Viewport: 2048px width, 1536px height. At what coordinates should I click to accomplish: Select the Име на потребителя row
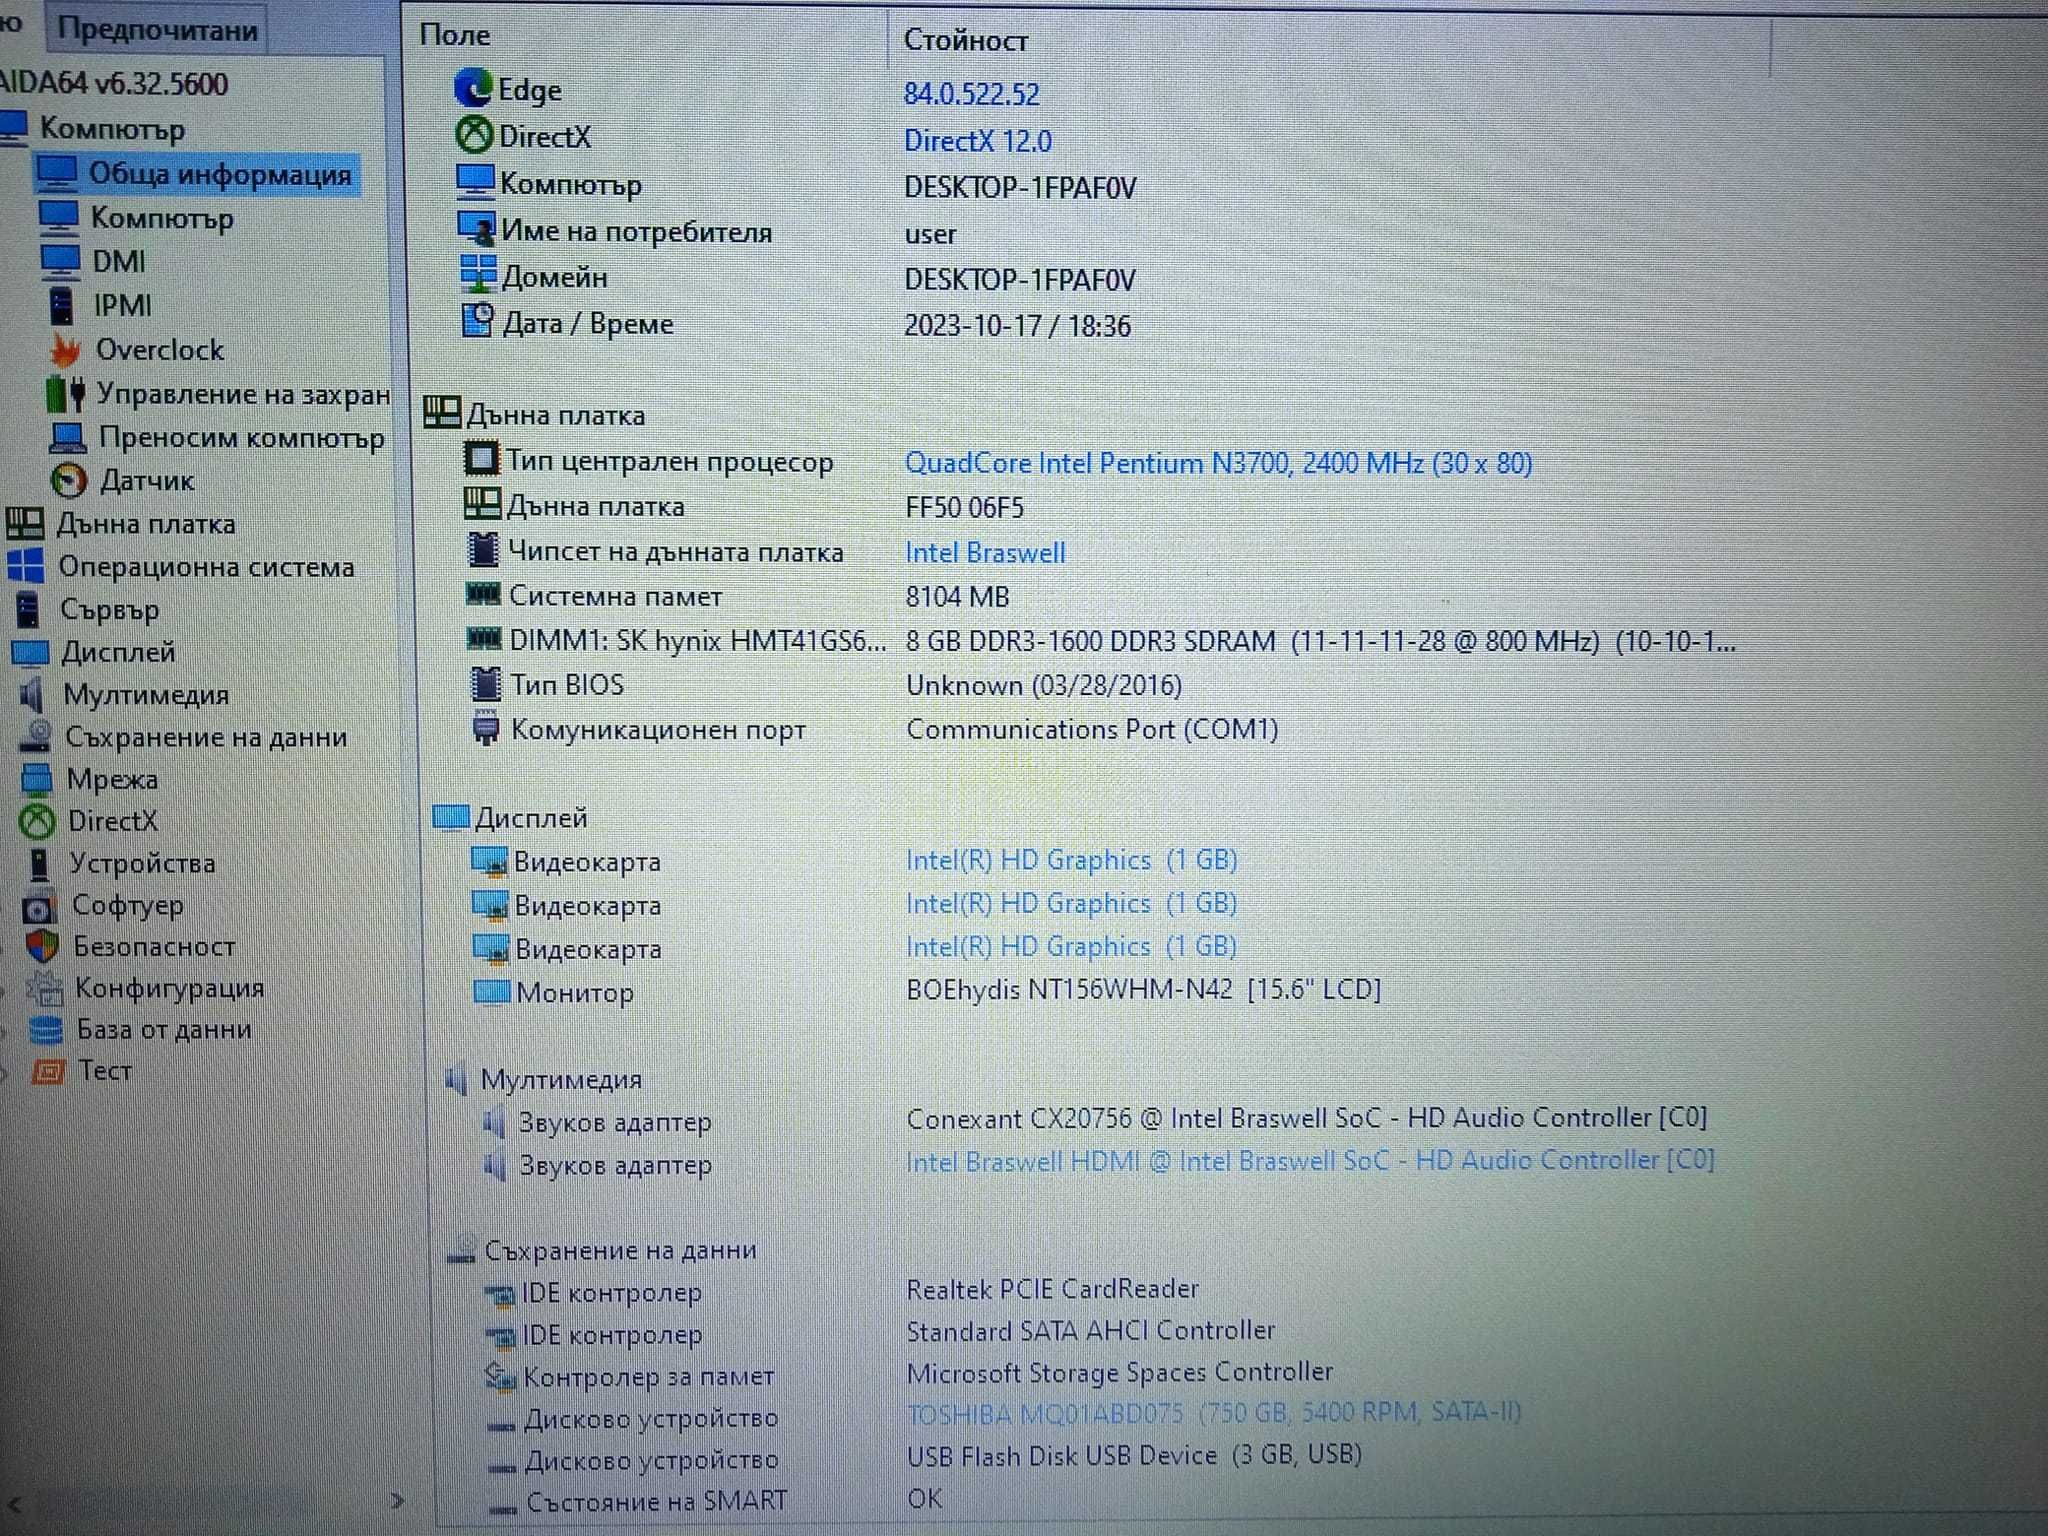coord(706,232)
